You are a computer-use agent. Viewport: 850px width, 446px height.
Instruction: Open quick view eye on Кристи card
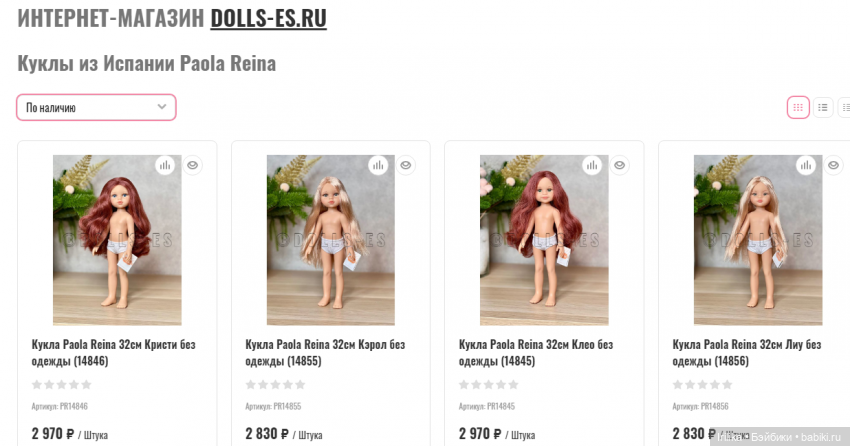click(192, 165)
